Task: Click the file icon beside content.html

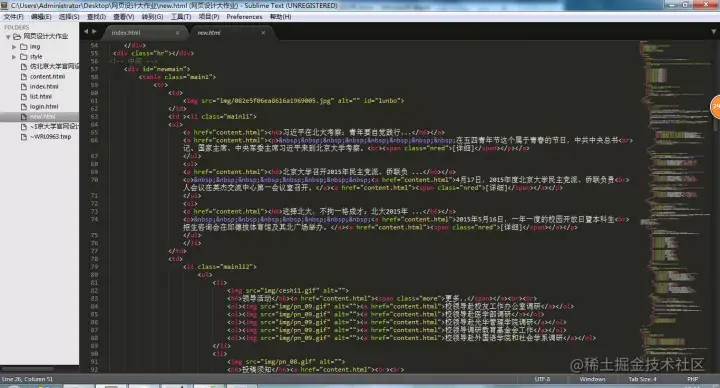Action: [24, 77]
